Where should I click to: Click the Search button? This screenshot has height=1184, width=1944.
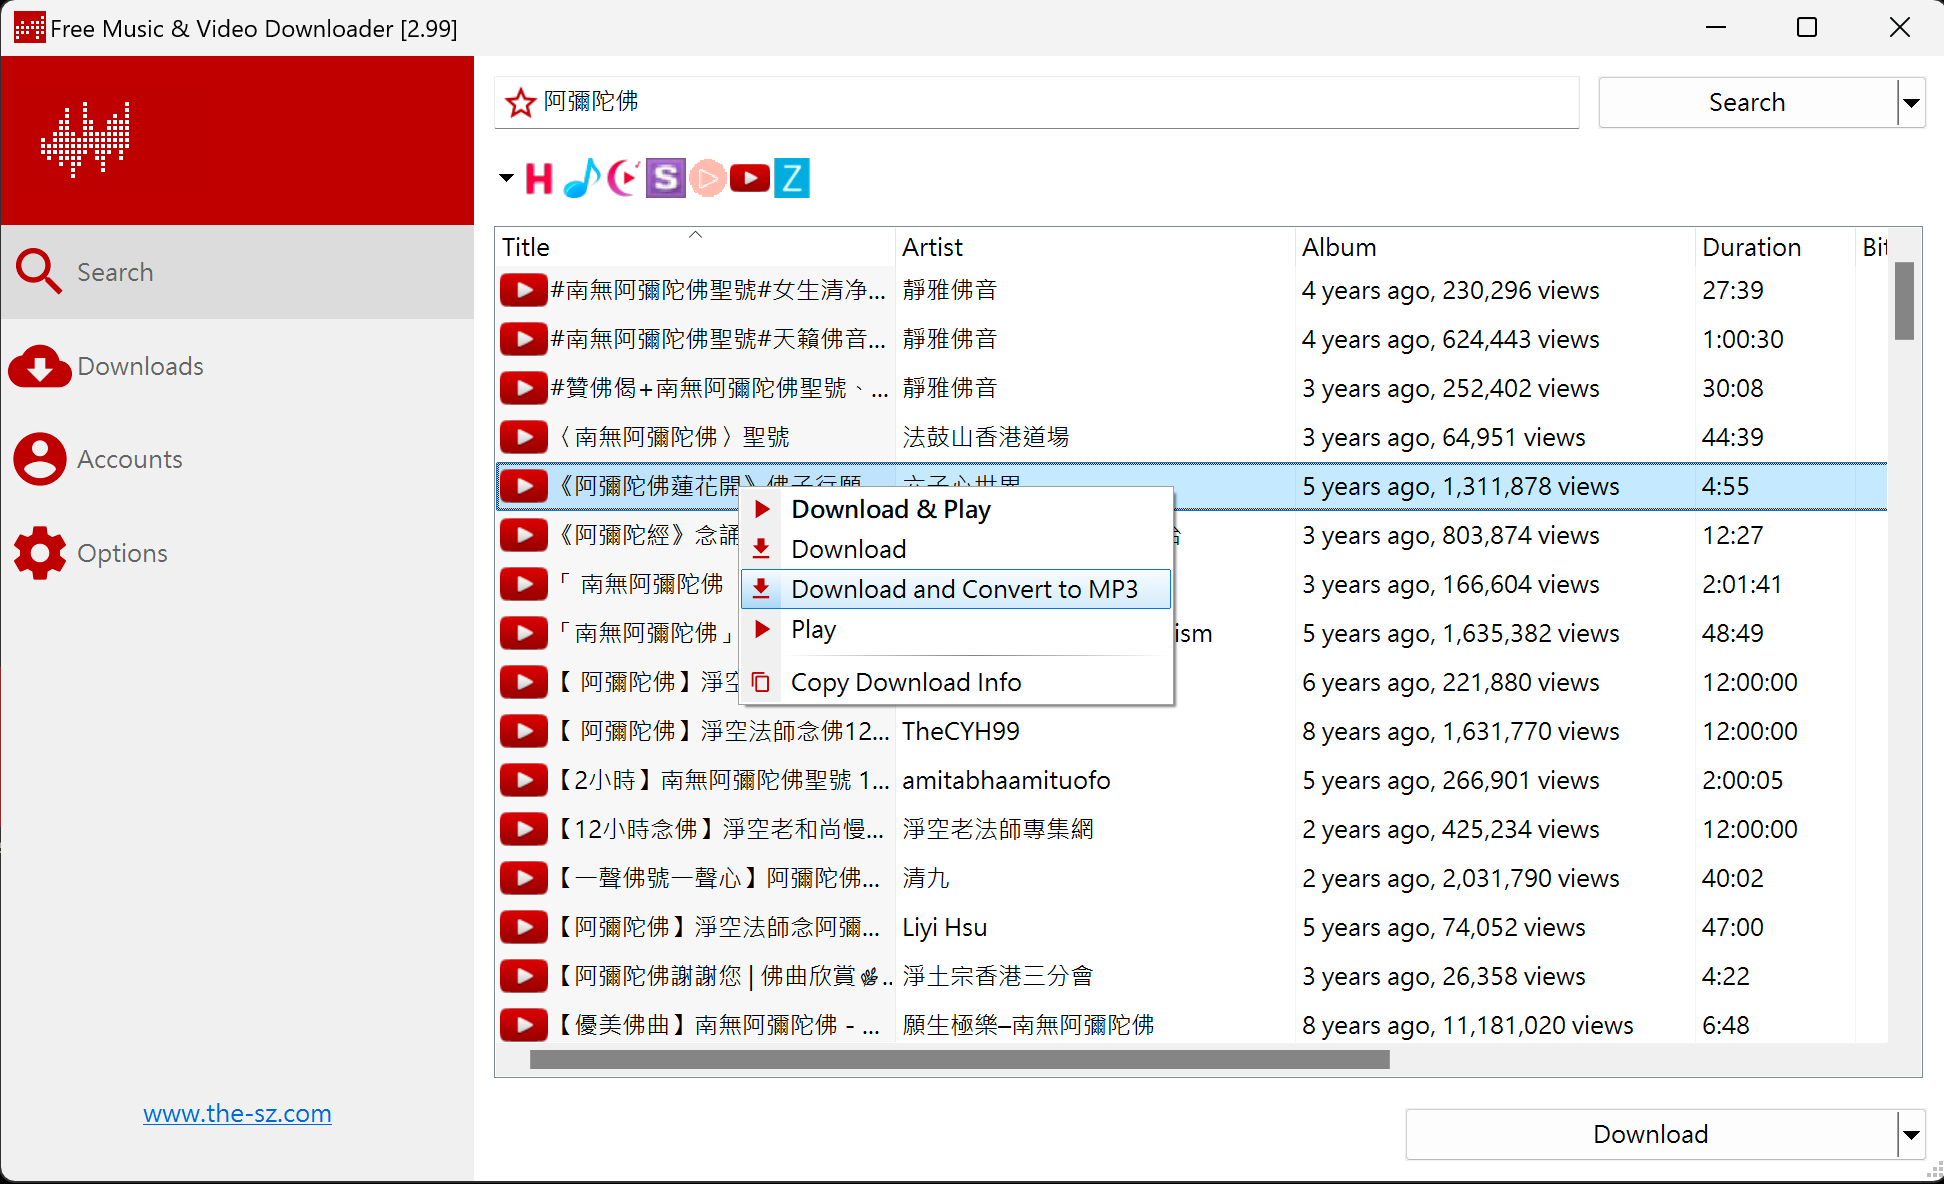1747,103
